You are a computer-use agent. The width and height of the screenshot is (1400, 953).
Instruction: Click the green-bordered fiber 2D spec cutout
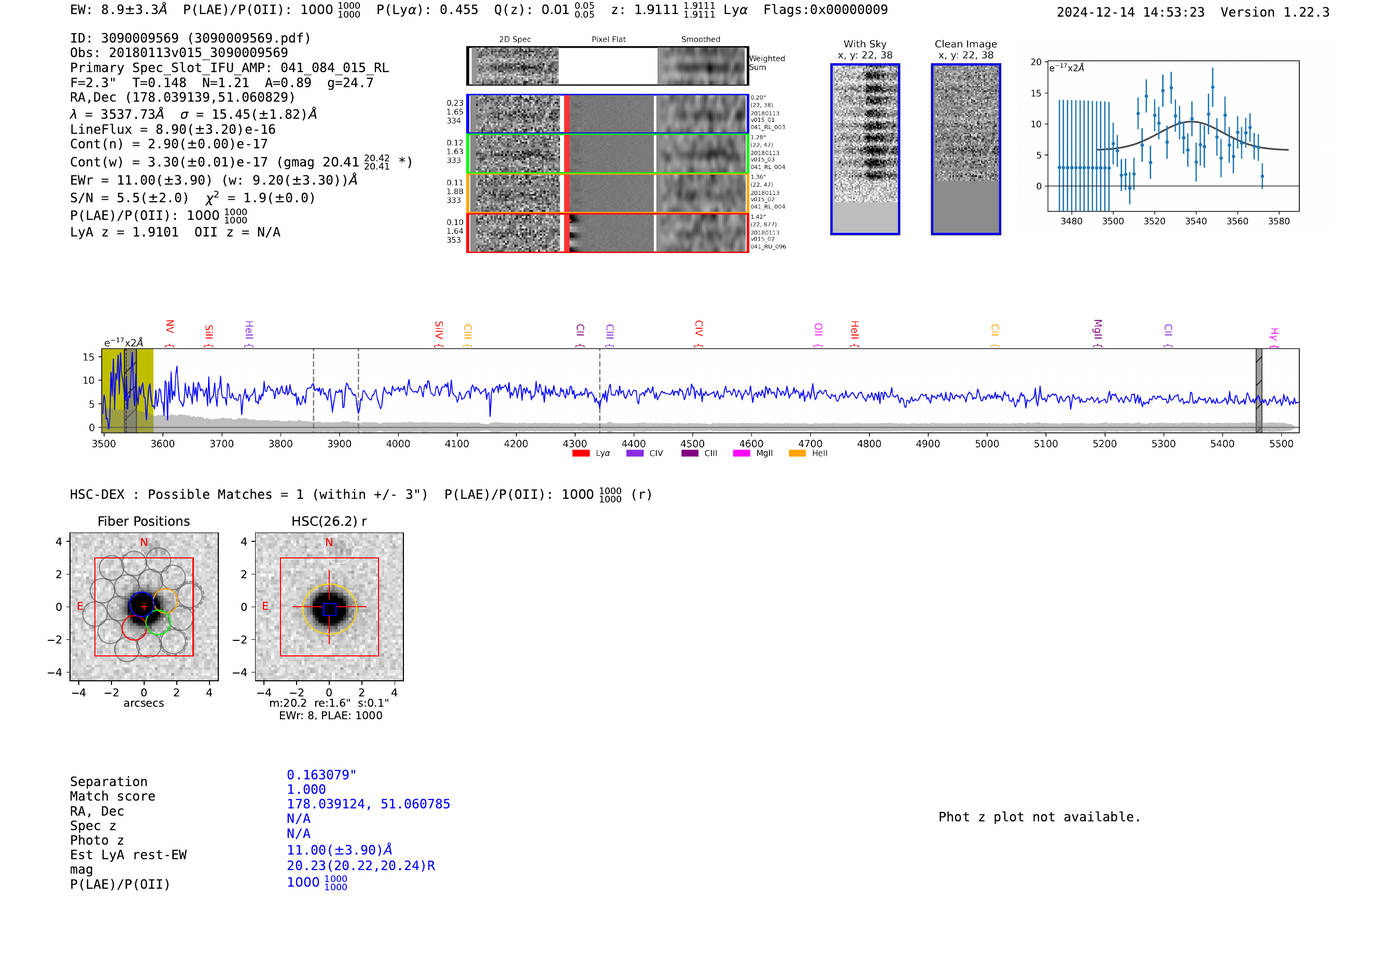[515, 154]
